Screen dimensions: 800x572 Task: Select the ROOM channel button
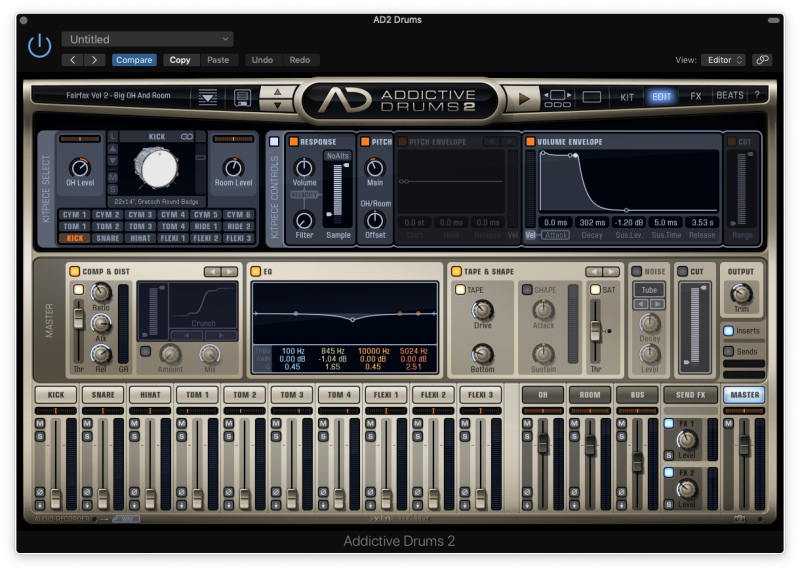click(x=590, y=394)
